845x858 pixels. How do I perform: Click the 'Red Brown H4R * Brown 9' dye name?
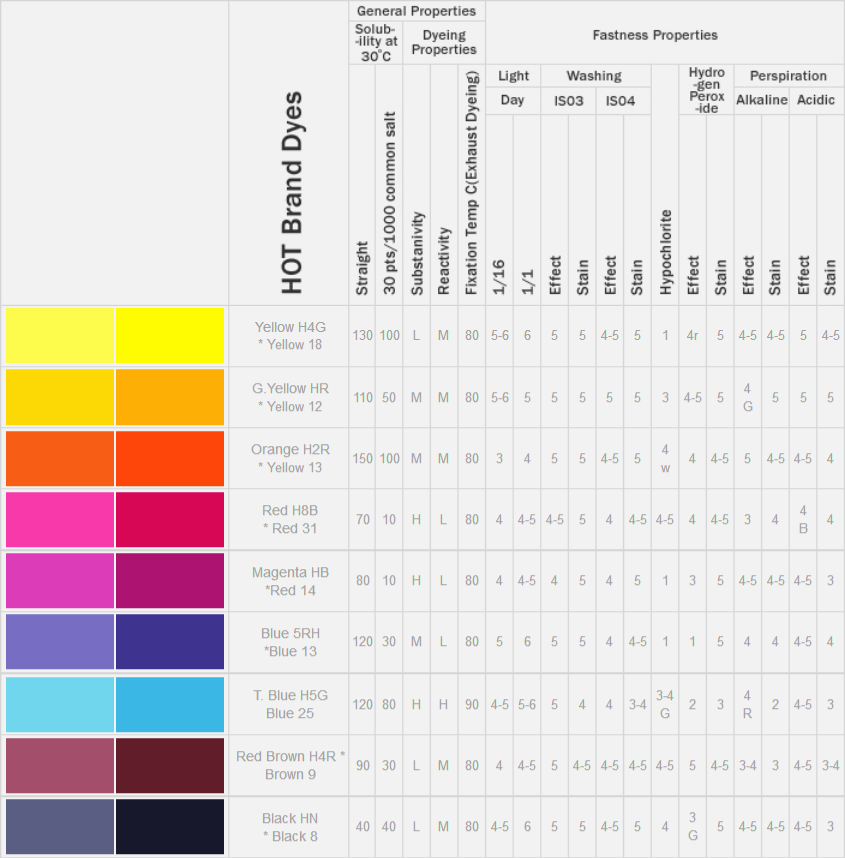click(290, 765)
